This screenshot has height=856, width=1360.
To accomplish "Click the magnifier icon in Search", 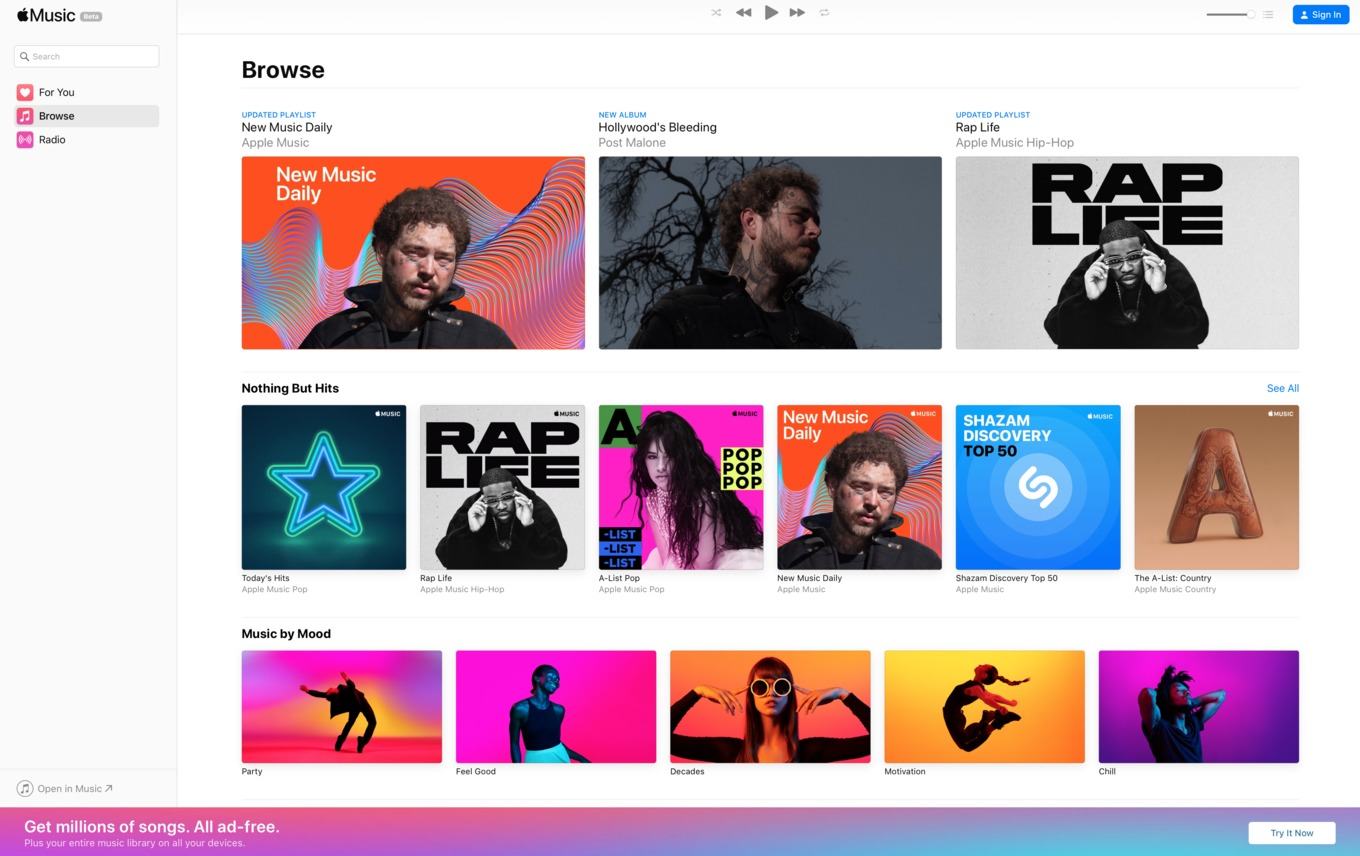I will click(25, 56).
